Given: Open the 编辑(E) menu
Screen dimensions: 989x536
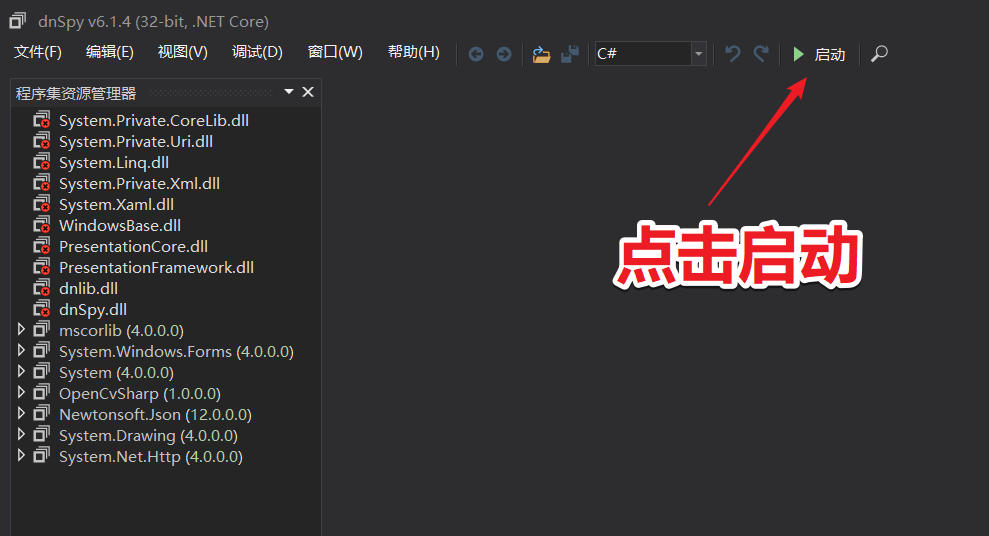Looking at the screenshot, I should tap(110, 52).
